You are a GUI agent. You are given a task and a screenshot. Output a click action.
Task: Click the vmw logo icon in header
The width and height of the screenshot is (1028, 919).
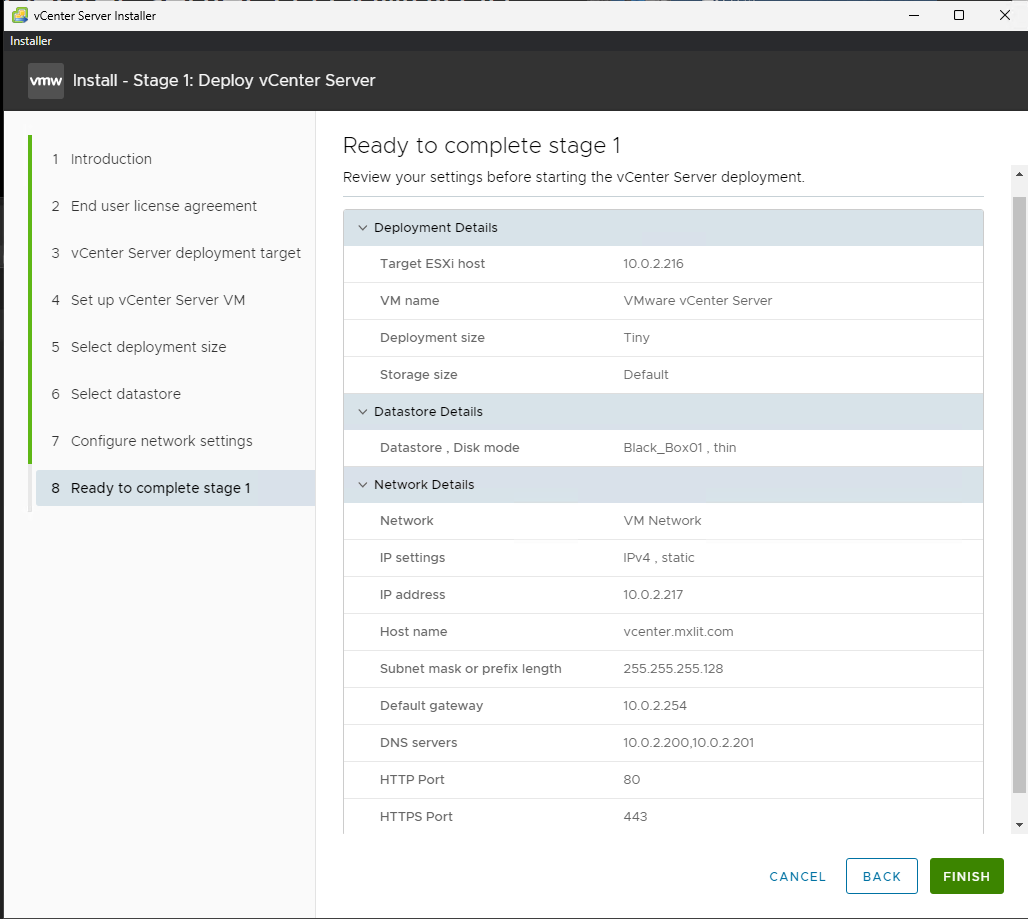point(46,81)
